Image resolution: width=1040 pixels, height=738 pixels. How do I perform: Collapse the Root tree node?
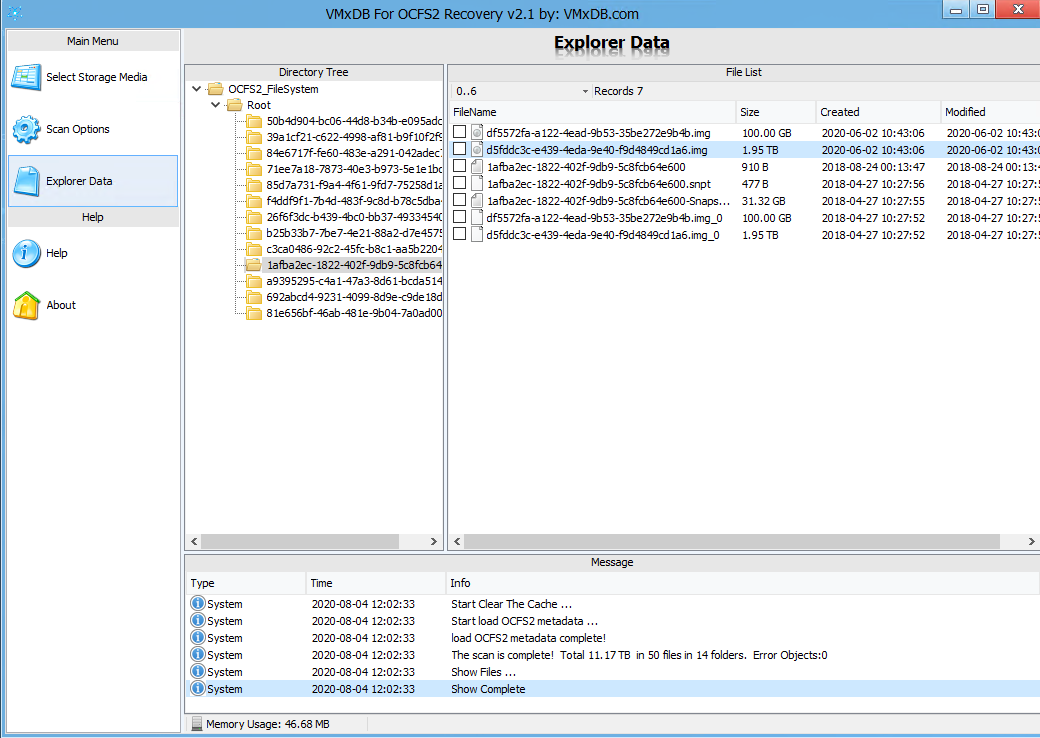coord(216,105)
